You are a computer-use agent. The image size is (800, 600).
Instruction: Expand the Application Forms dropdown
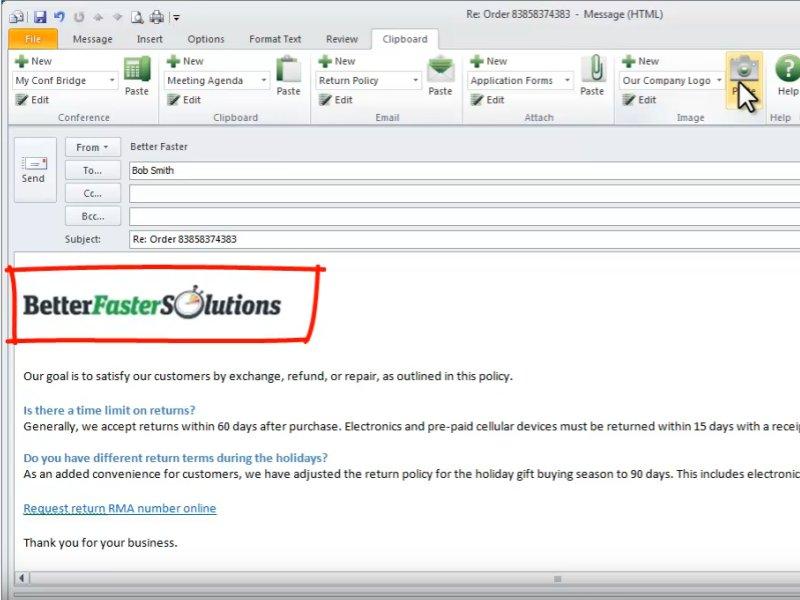[x=567, y=81]
